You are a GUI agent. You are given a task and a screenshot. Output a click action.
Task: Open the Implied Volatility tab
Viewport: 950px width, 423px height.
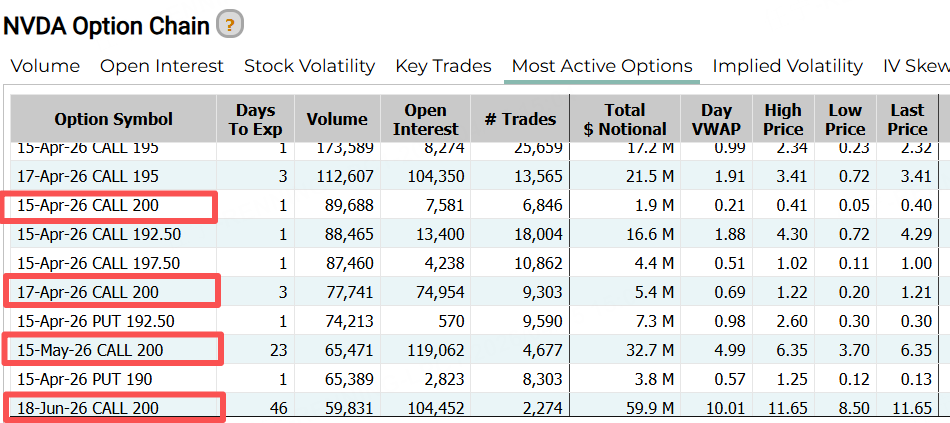(787, 66)
